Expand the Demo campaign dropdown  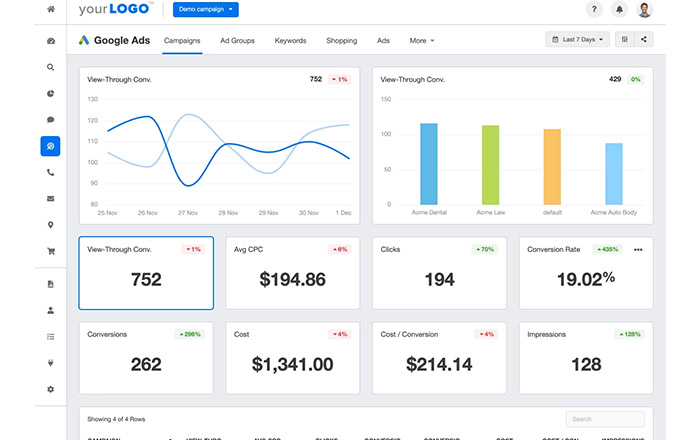coord(206,9)
